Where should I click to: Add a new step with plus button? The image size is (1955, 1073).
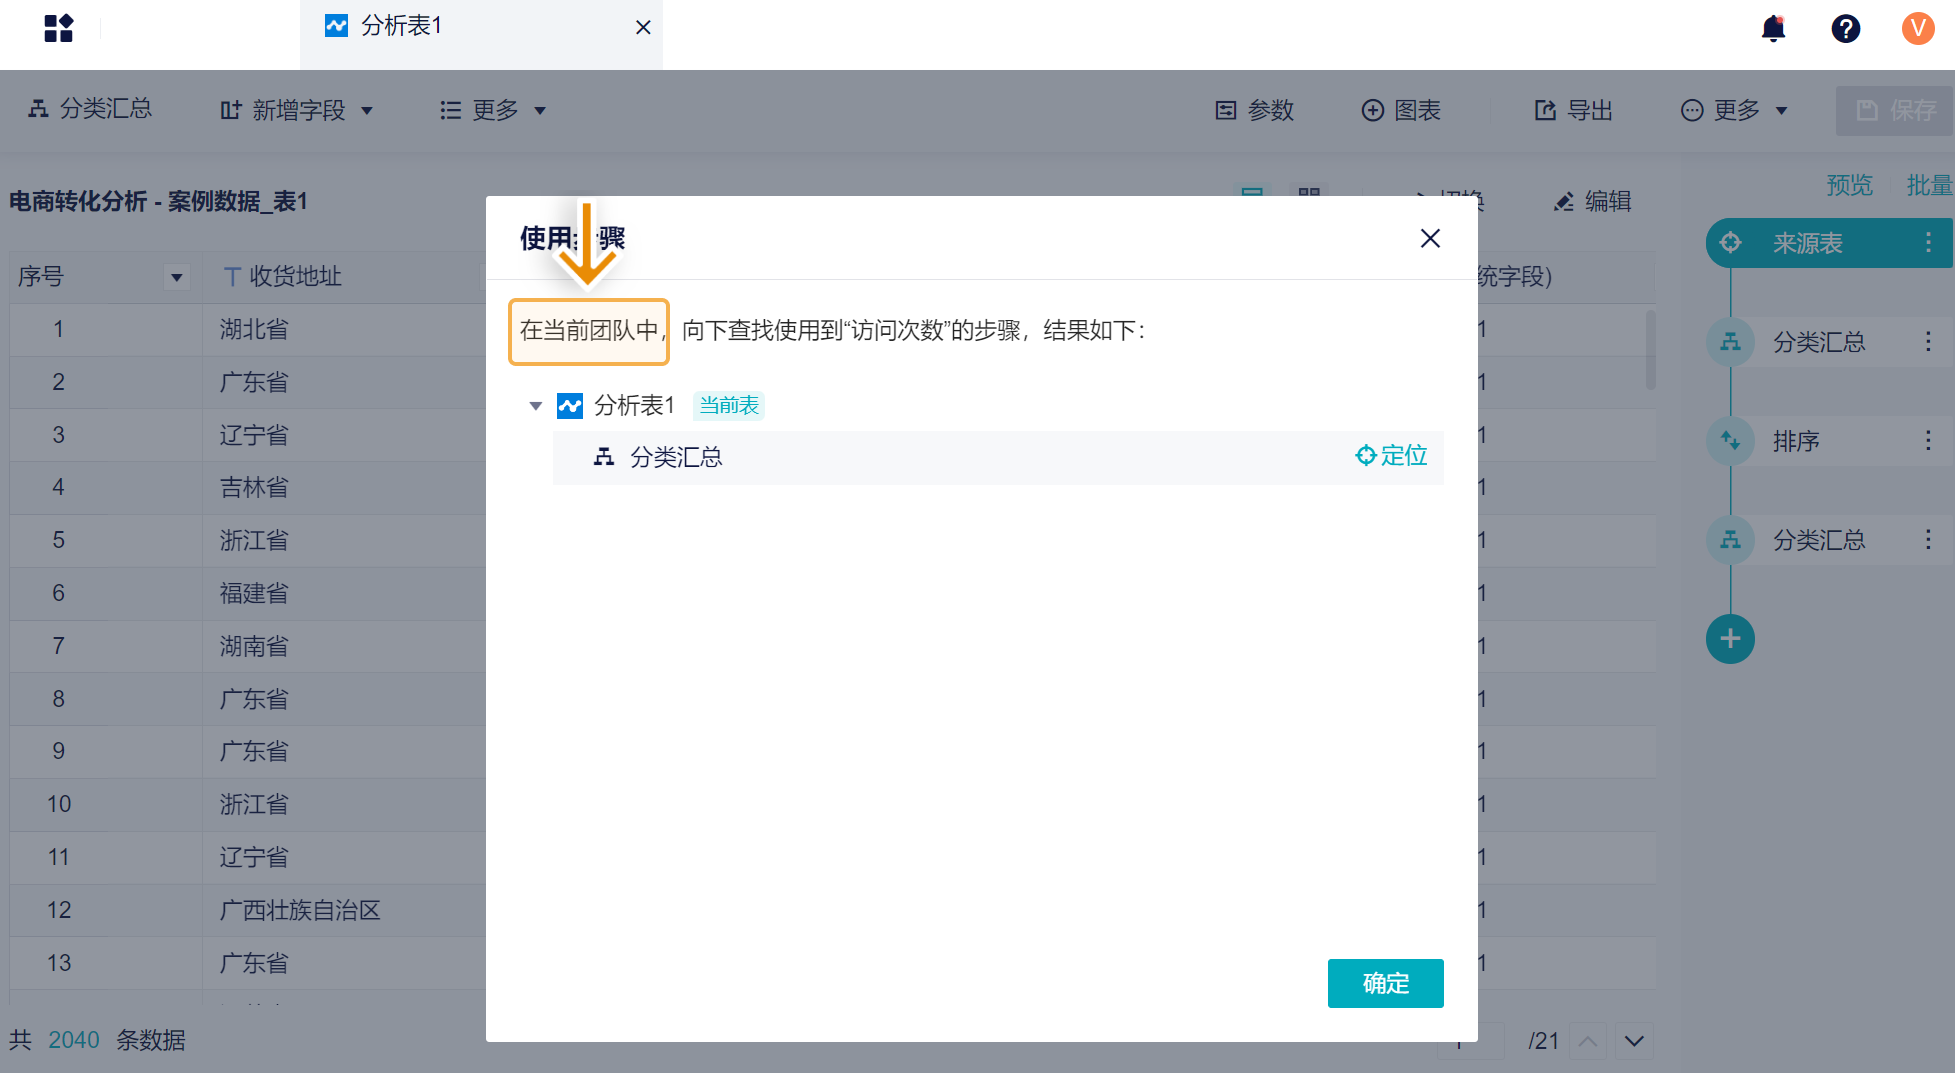1730,639
